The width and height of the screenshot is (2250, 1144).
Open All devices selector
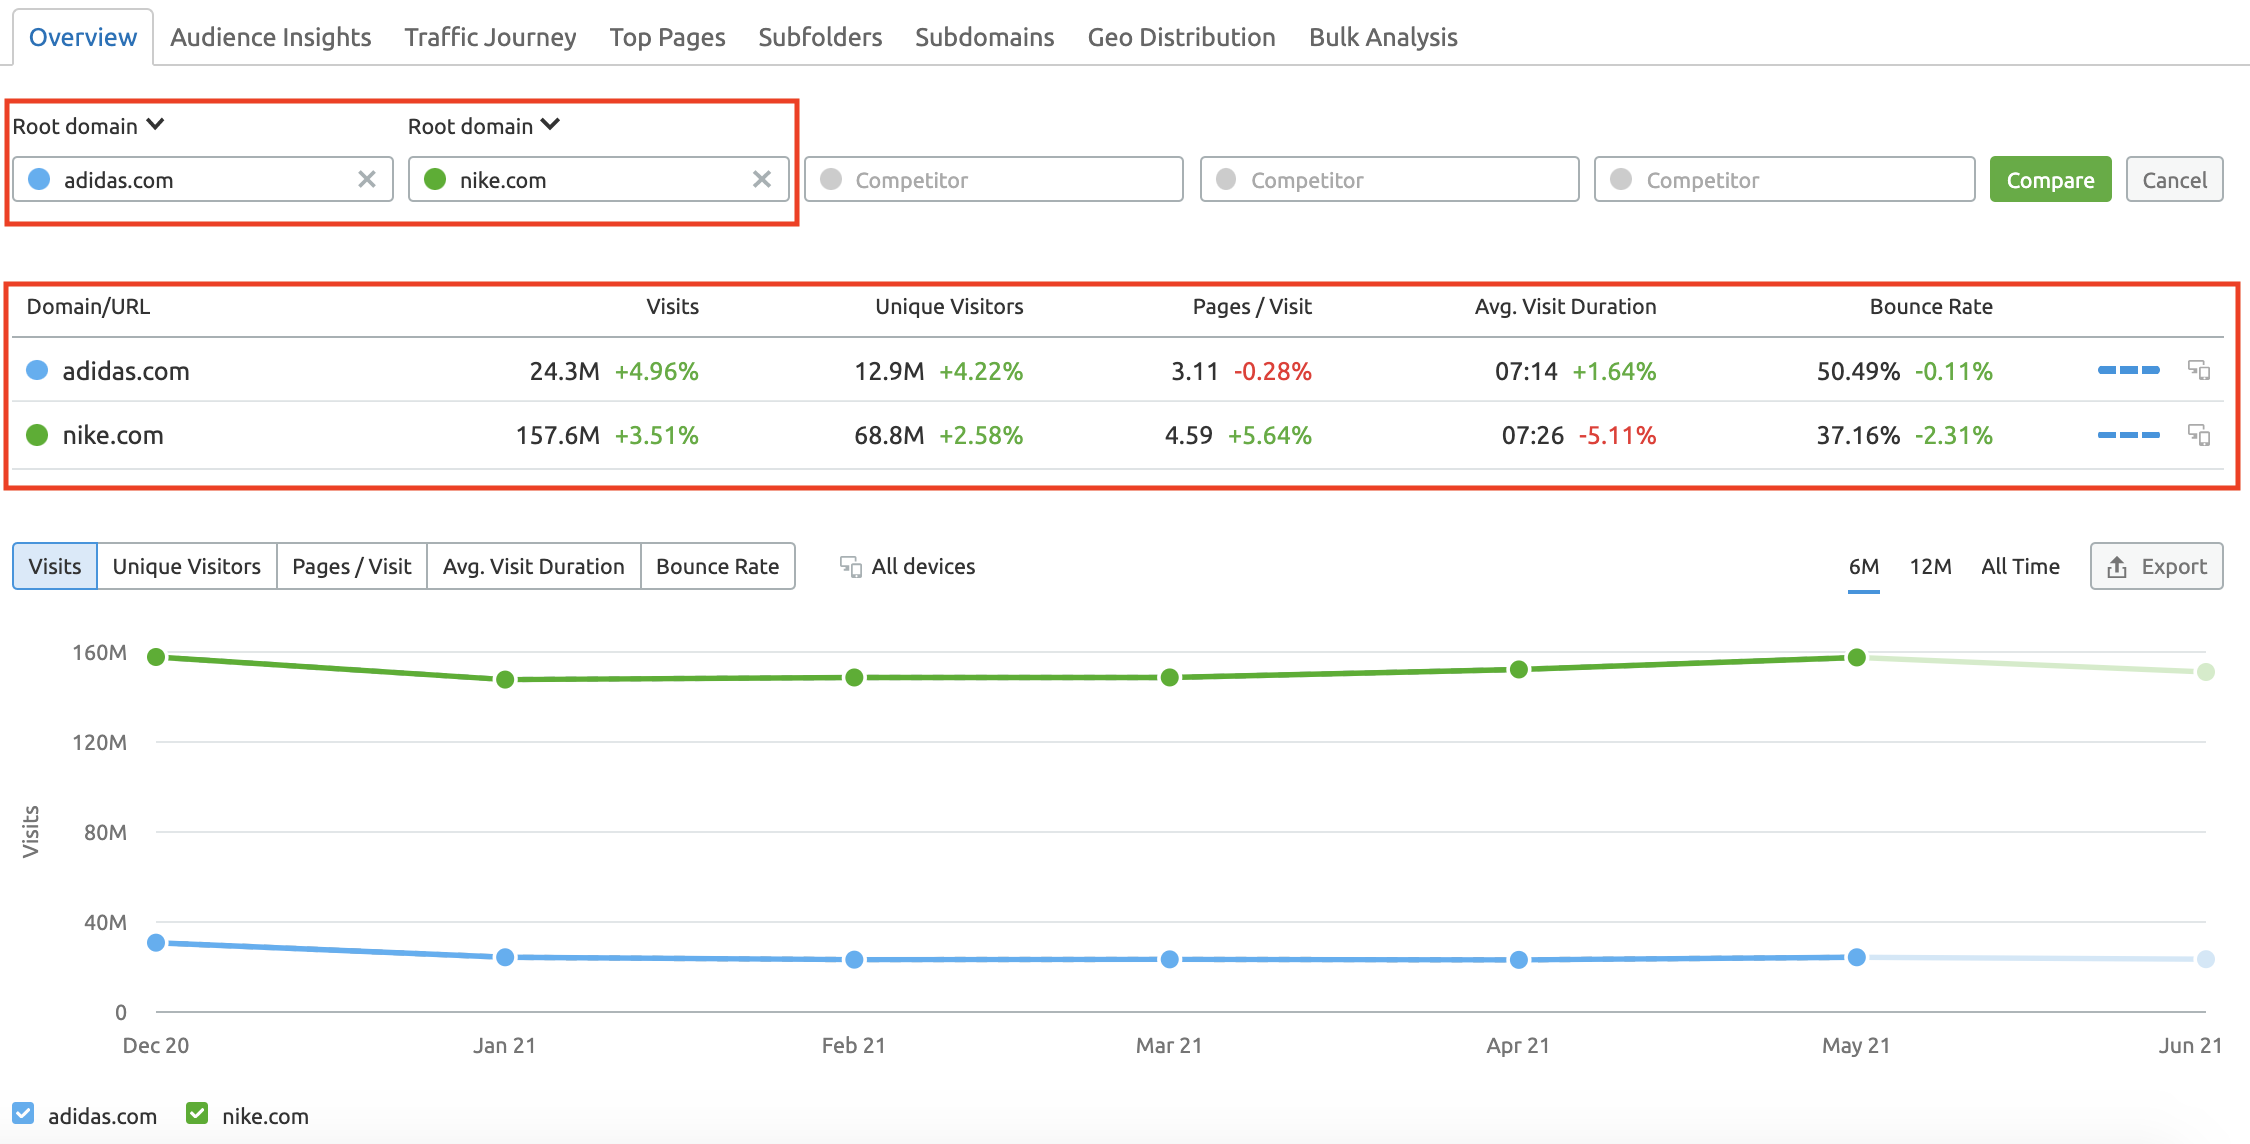pos(907,566)
